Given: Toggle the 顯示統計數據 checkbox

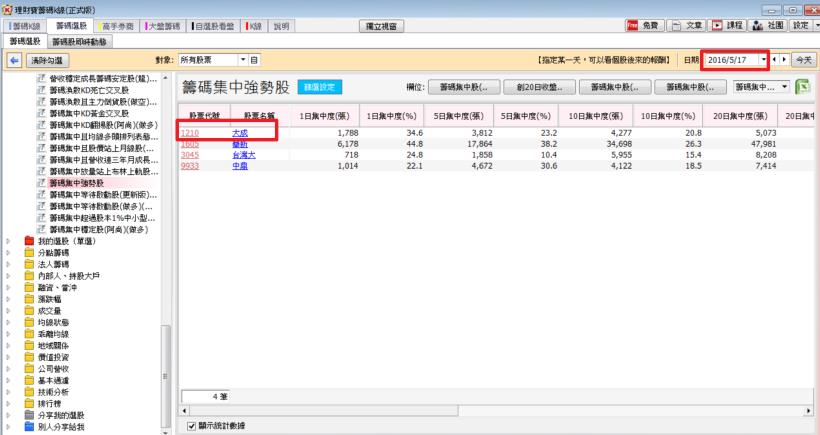Looking at the screenshot, I should pos(193,425).
